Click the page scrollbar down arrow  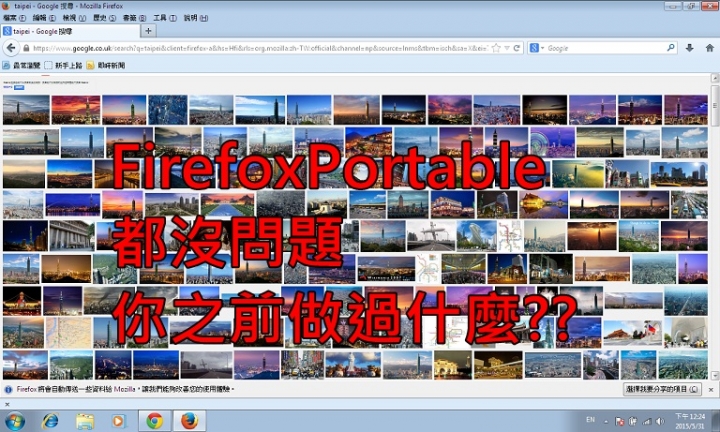(715, 376)
